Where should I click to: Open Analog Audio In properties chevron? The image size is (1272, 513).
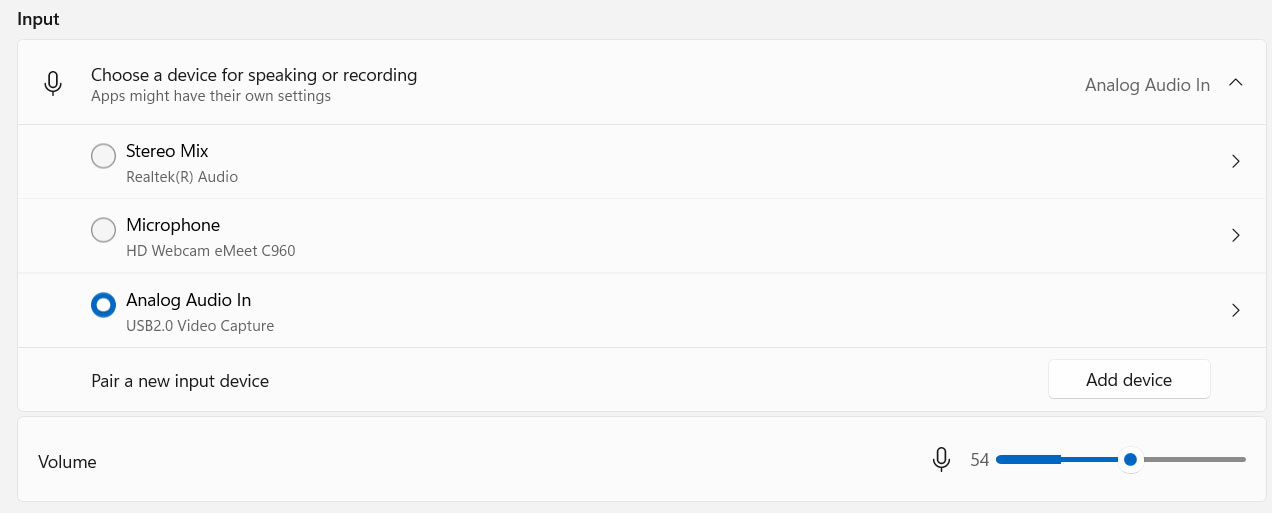pyautogui.click(x=1236, y=310)
